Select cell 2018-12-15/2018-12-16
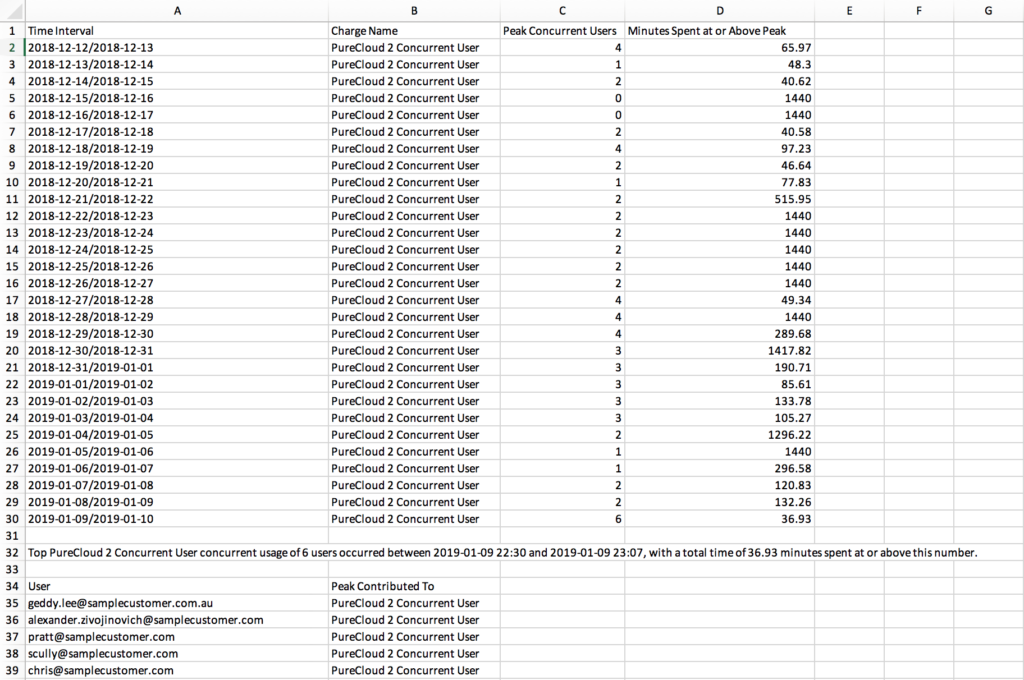Screen dimensions: 1024x680 pyautogui.click(x=177, y=98)
